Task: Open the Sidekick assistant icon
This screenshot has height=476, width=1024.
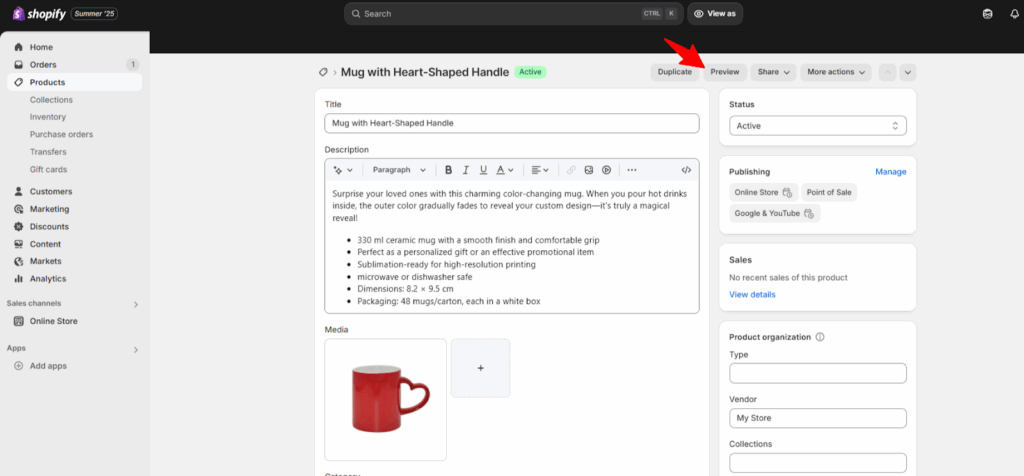Action: point(987,14)
